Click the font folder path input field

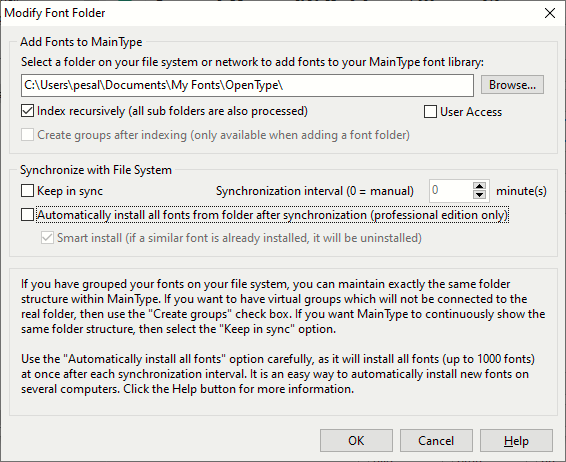(x=247, y=86)
